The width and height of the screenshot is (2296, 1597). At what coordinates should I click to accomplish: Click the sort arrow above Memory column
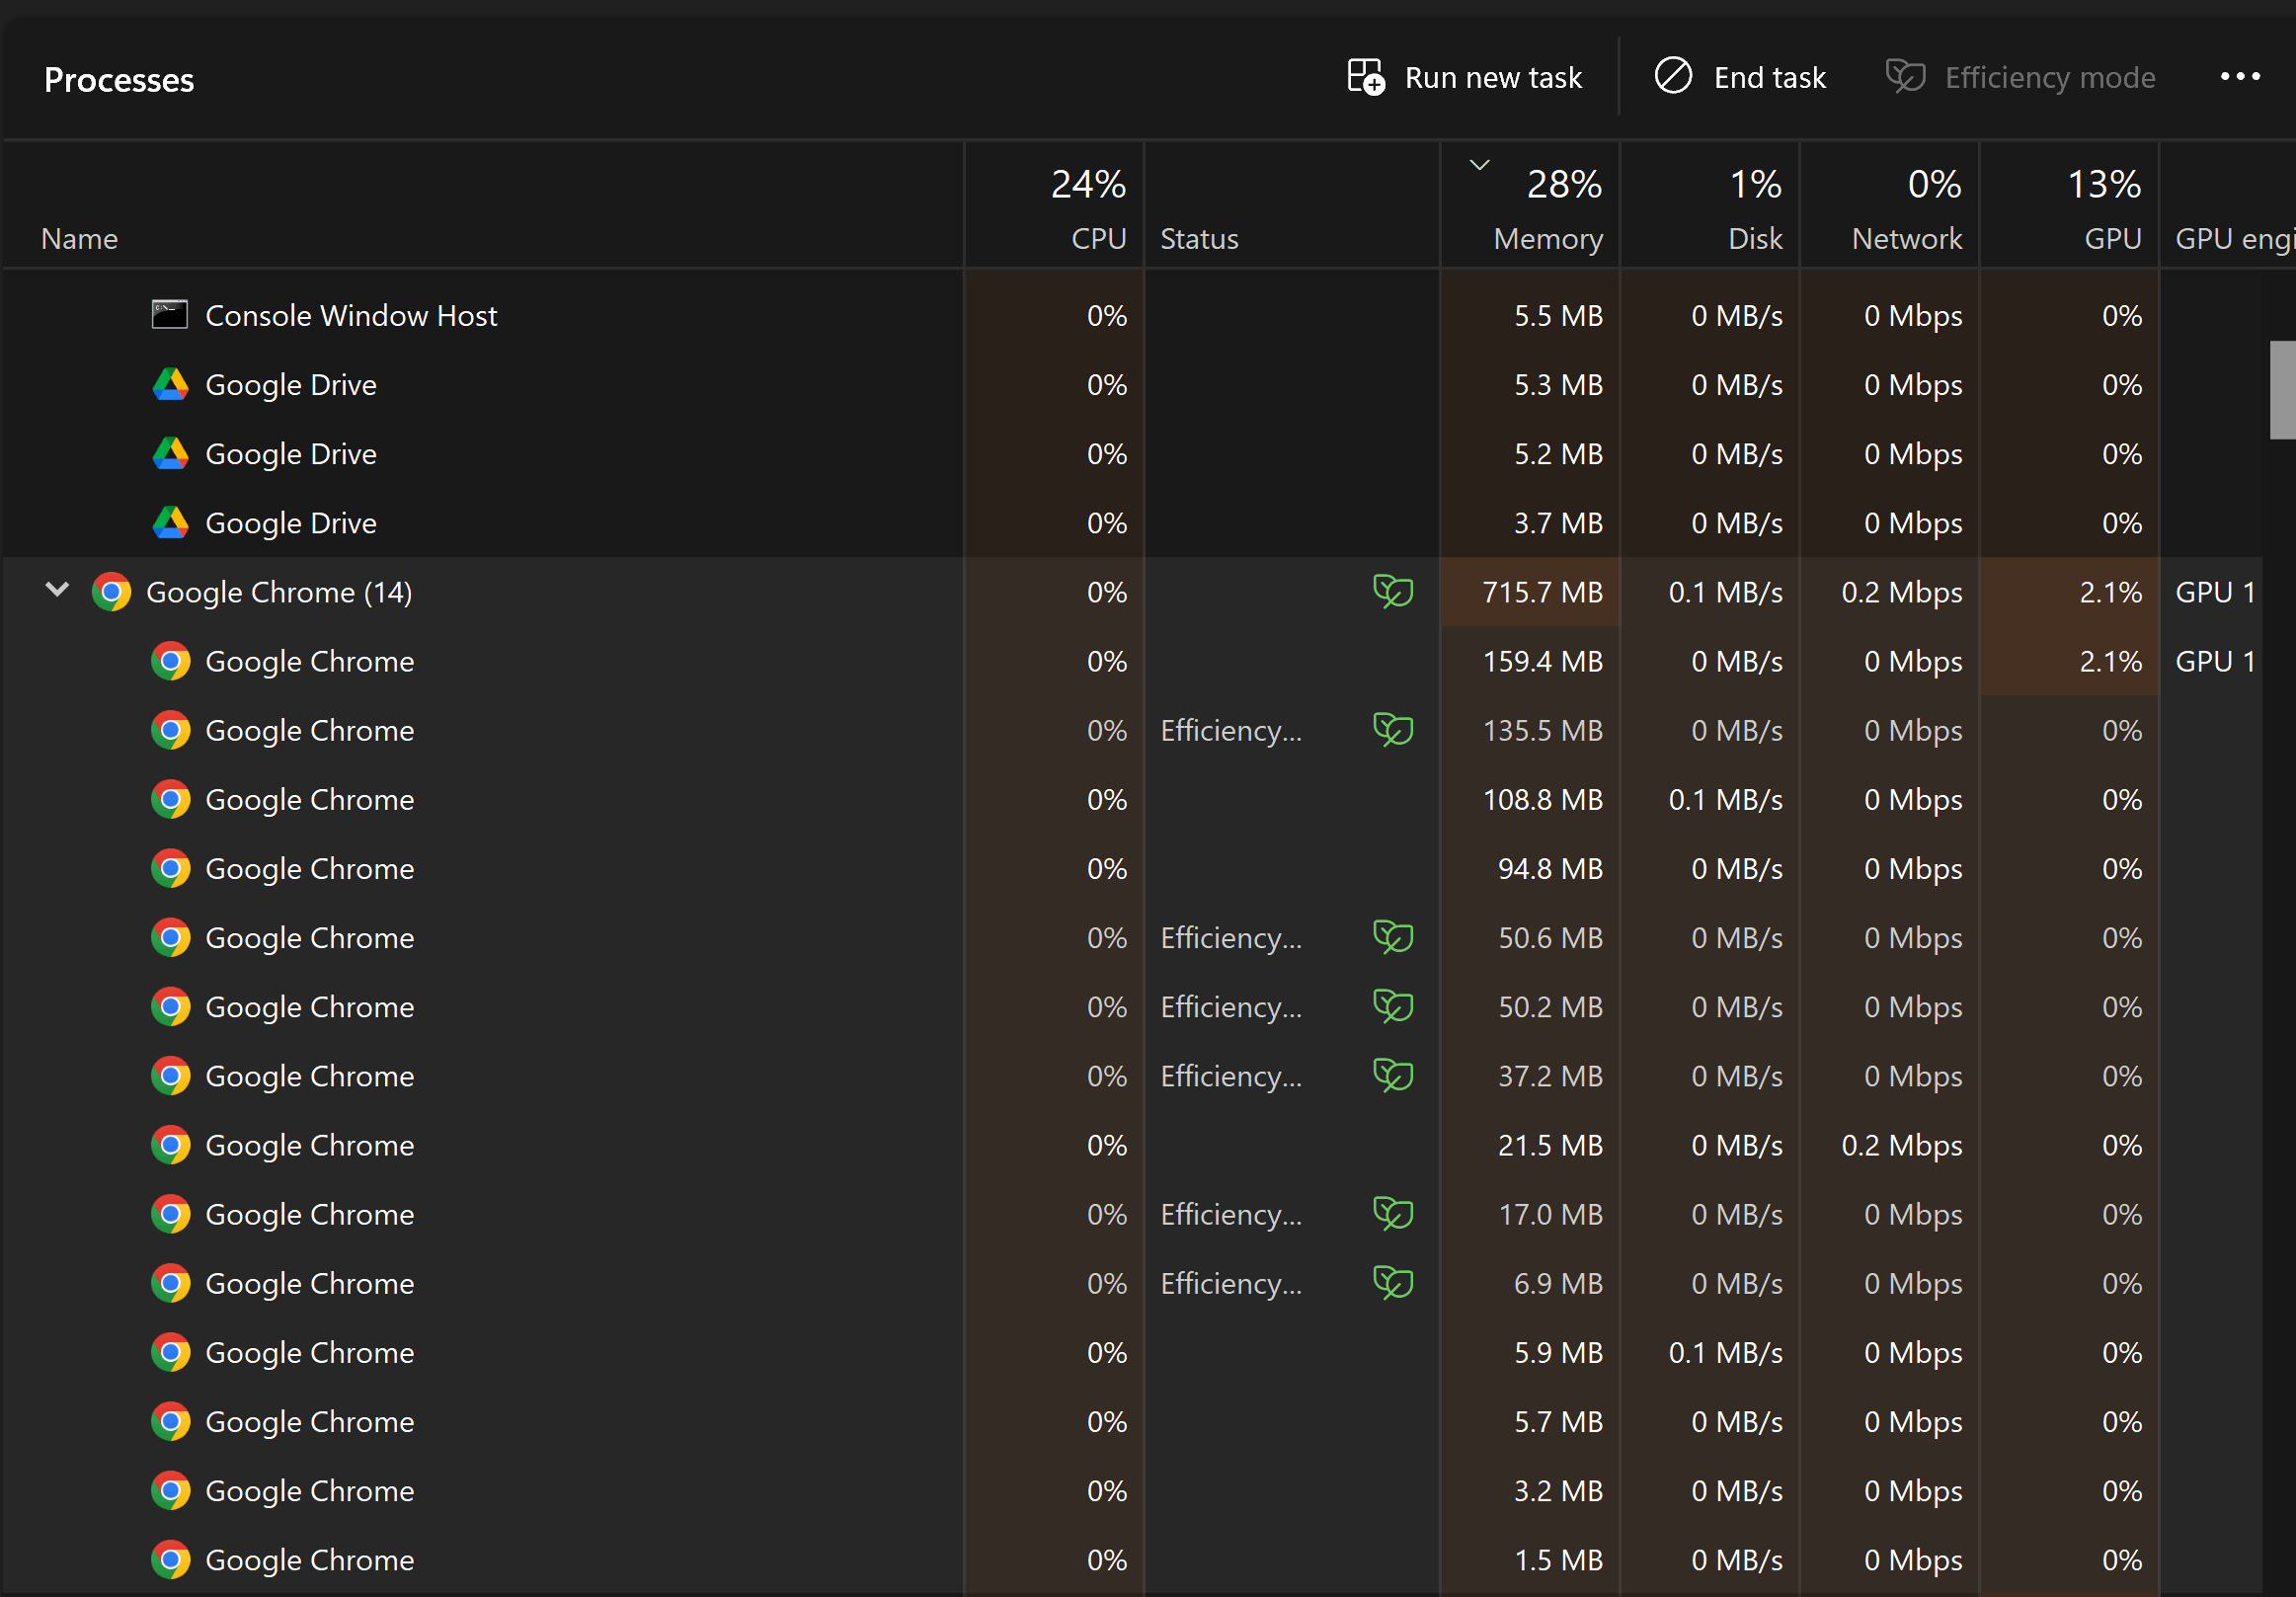pos(1479,166)
